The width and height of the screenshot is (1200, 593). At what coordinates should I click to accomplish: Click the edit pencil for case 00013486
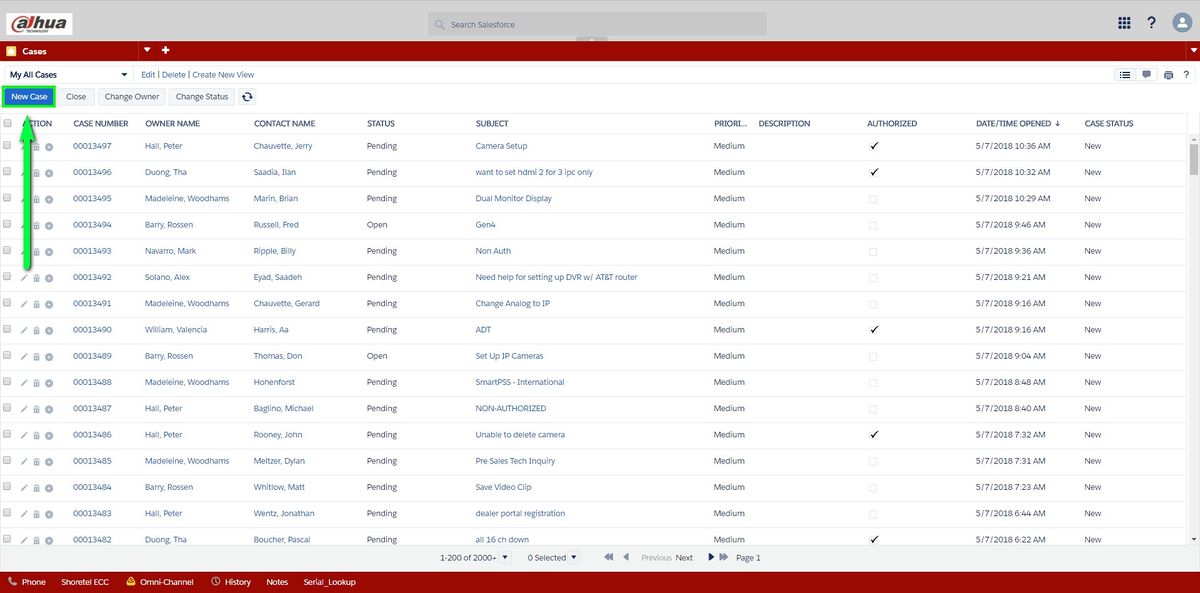tap(24, 435)
